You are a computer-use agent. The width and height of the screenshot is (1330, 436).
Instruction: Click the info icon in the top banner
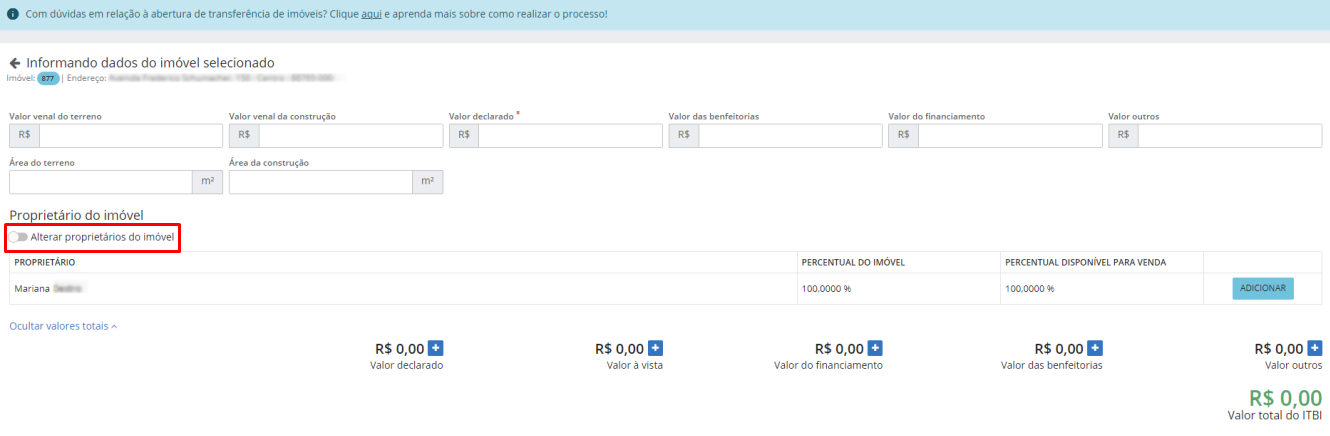(13, 15)
